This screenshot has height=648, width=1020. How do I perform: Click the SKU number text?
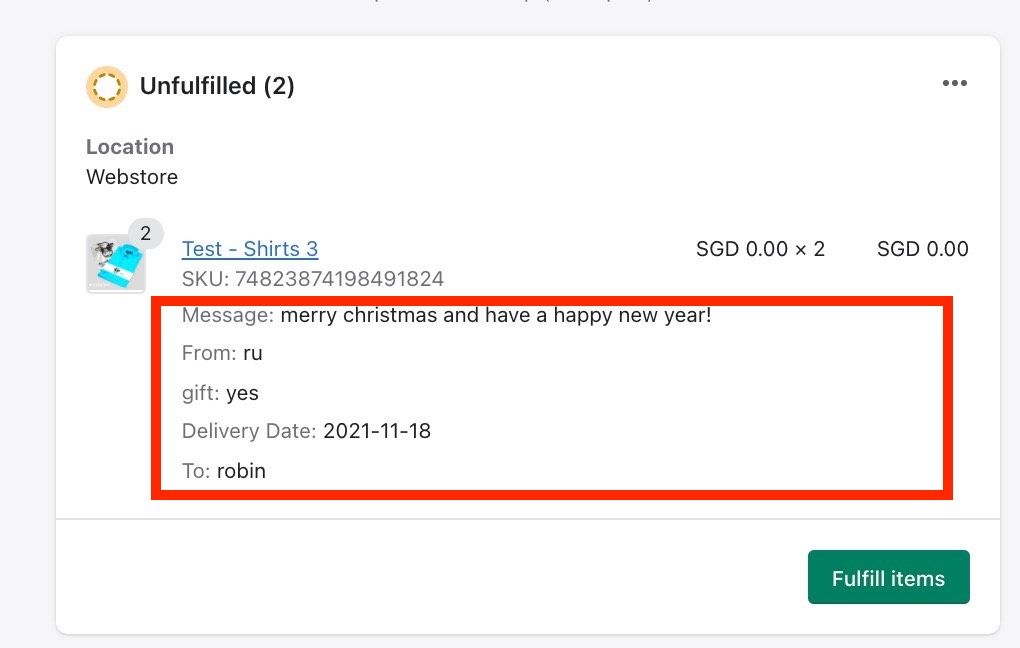pos(339,279)
